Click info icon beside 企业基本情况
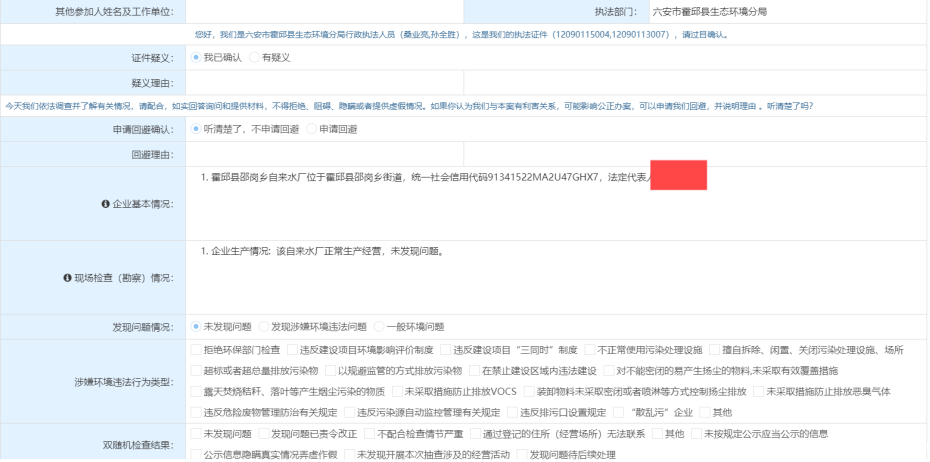This screenshot has width=930, height=462. pos(106,204)
